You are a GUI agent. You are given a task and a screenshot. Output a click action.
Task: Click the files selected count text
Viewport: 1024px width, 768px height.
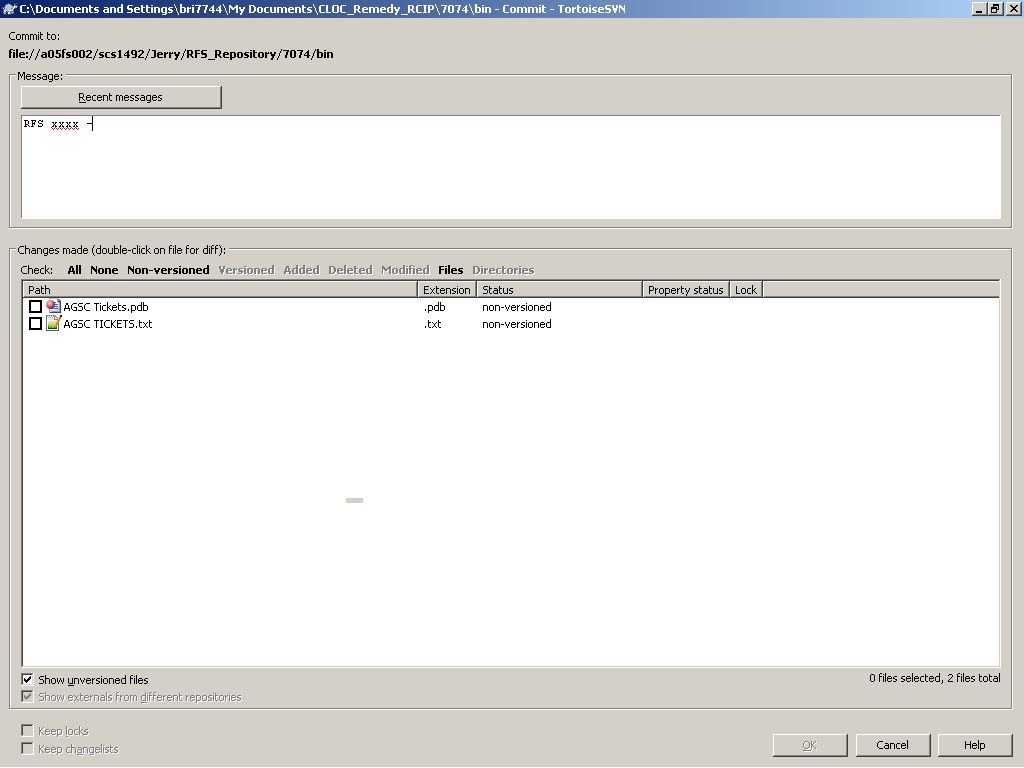tap(935, 678)
